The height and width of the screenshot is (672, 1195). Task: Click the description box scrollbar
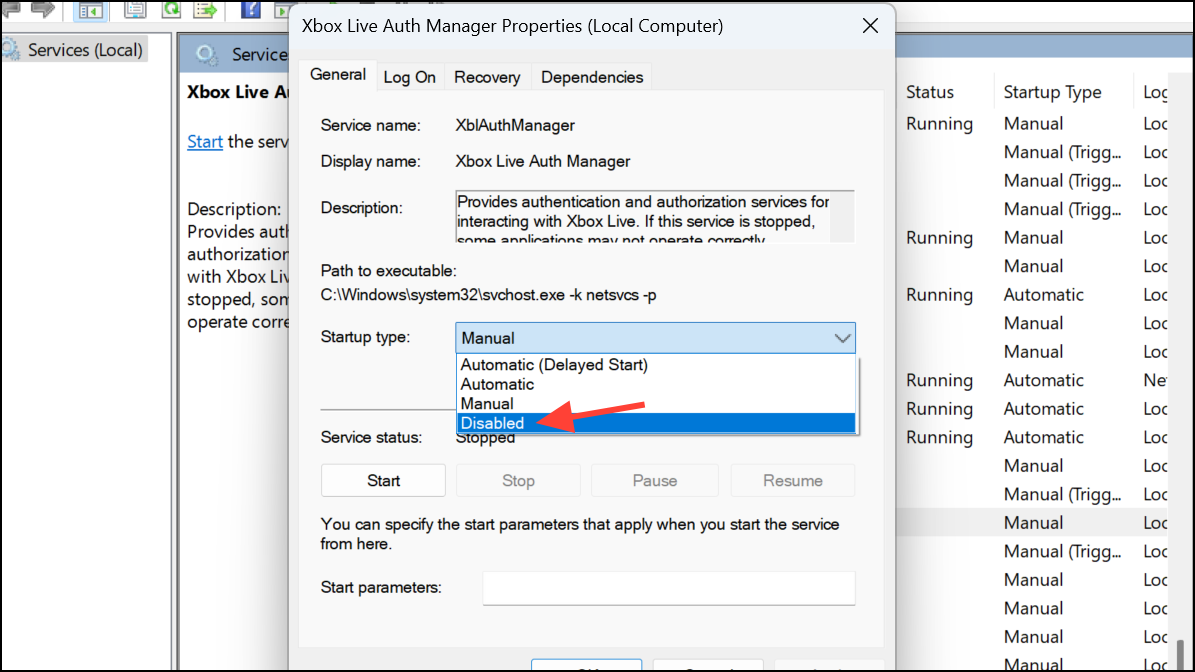pos(842,217)
